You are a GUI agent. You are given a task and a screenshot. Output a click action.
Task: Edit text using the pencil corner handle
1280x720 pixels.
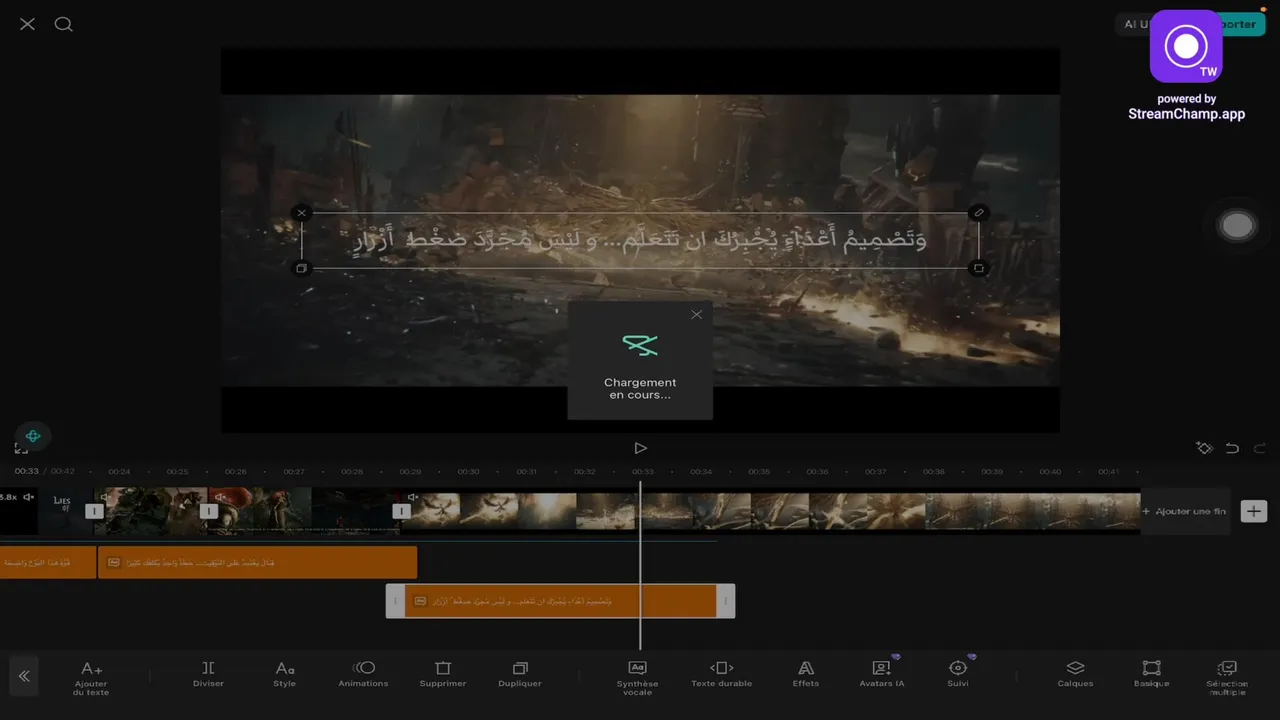click(x=979, y=213)
